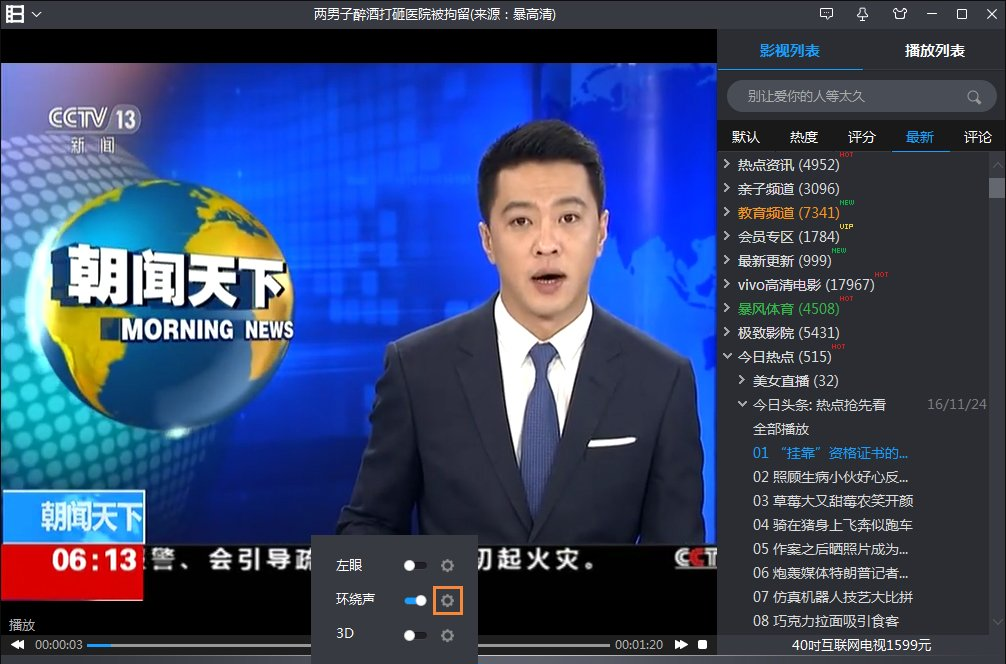Click the search magnifier icon
The image size is (1006, 664).
[x=973, y=97]
